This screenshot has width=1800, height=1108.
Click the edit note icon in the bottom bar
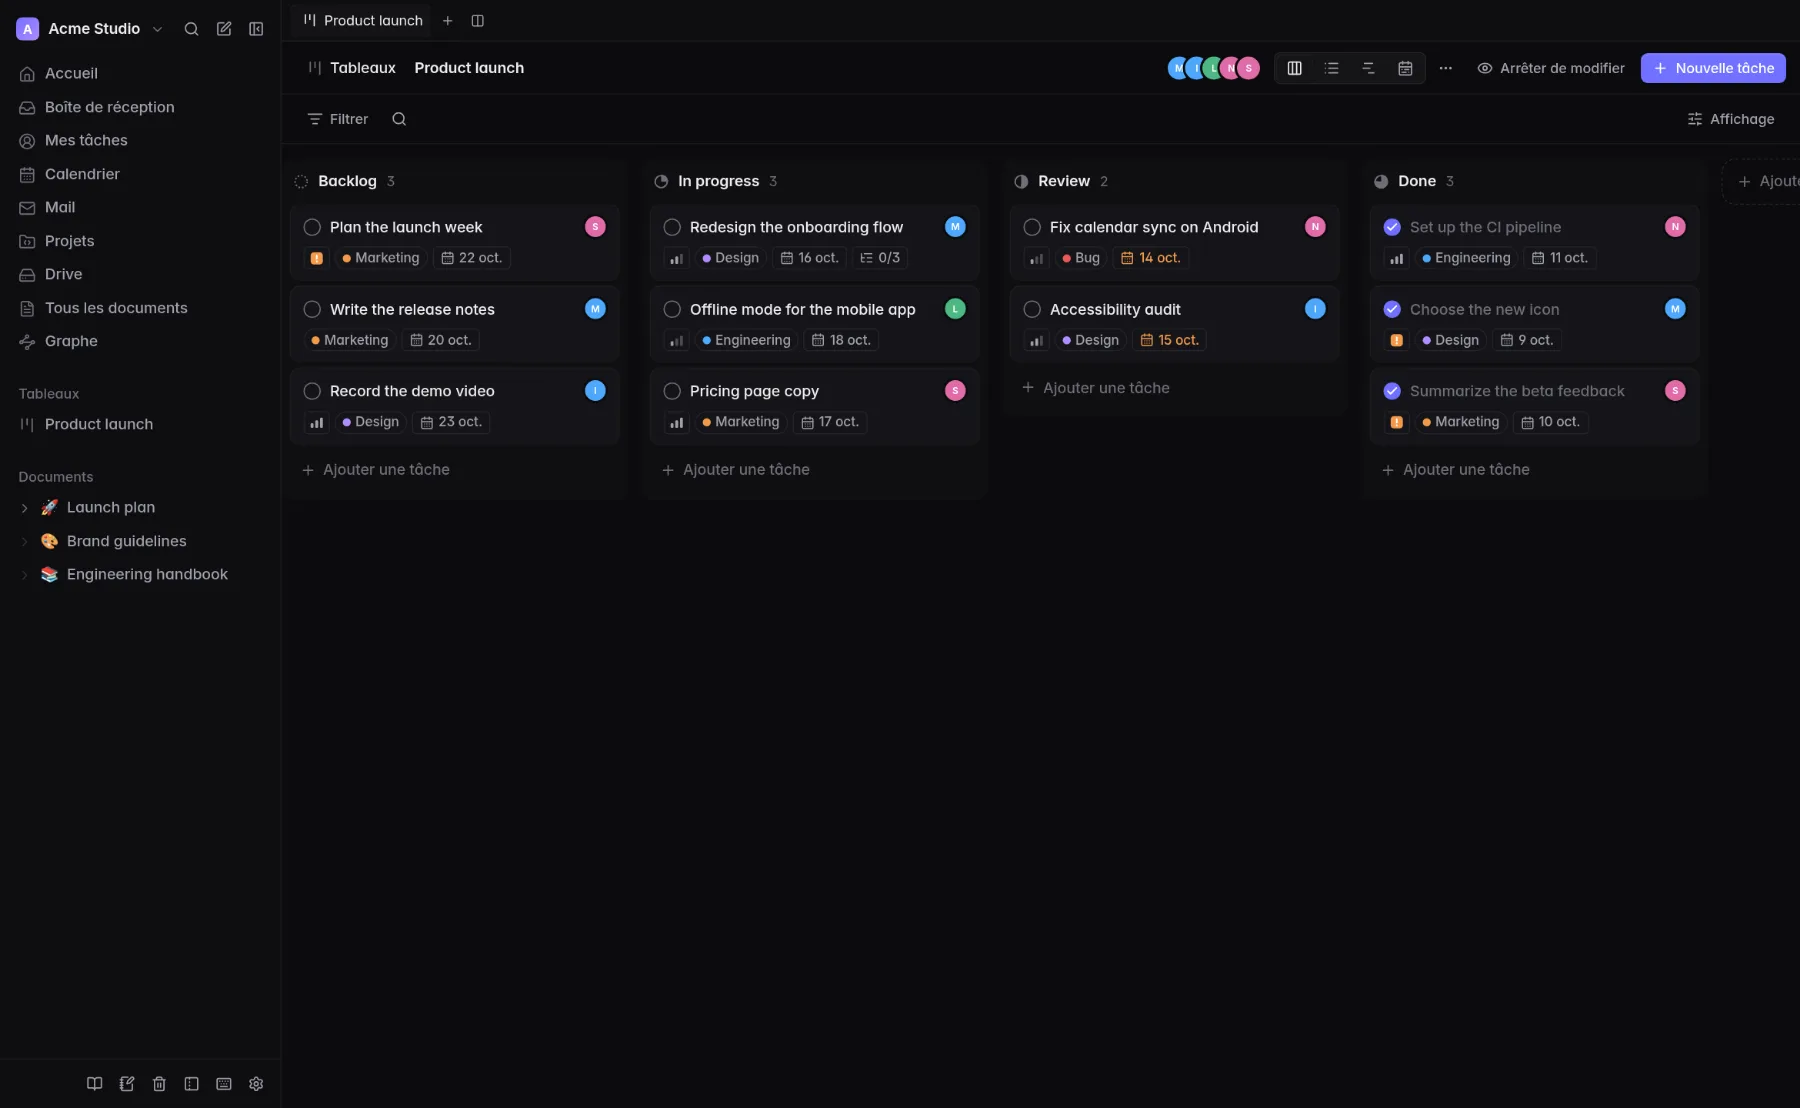coord(127,1084)
